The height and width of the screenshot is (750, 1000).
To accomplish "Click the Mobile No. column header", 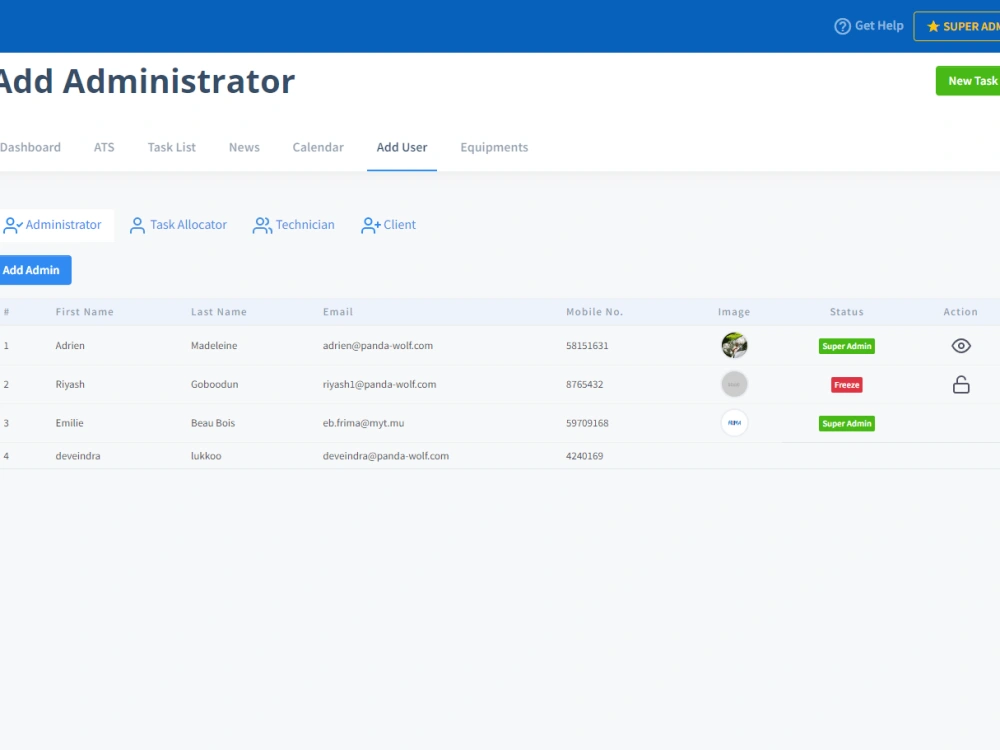I will click(594, 312).
